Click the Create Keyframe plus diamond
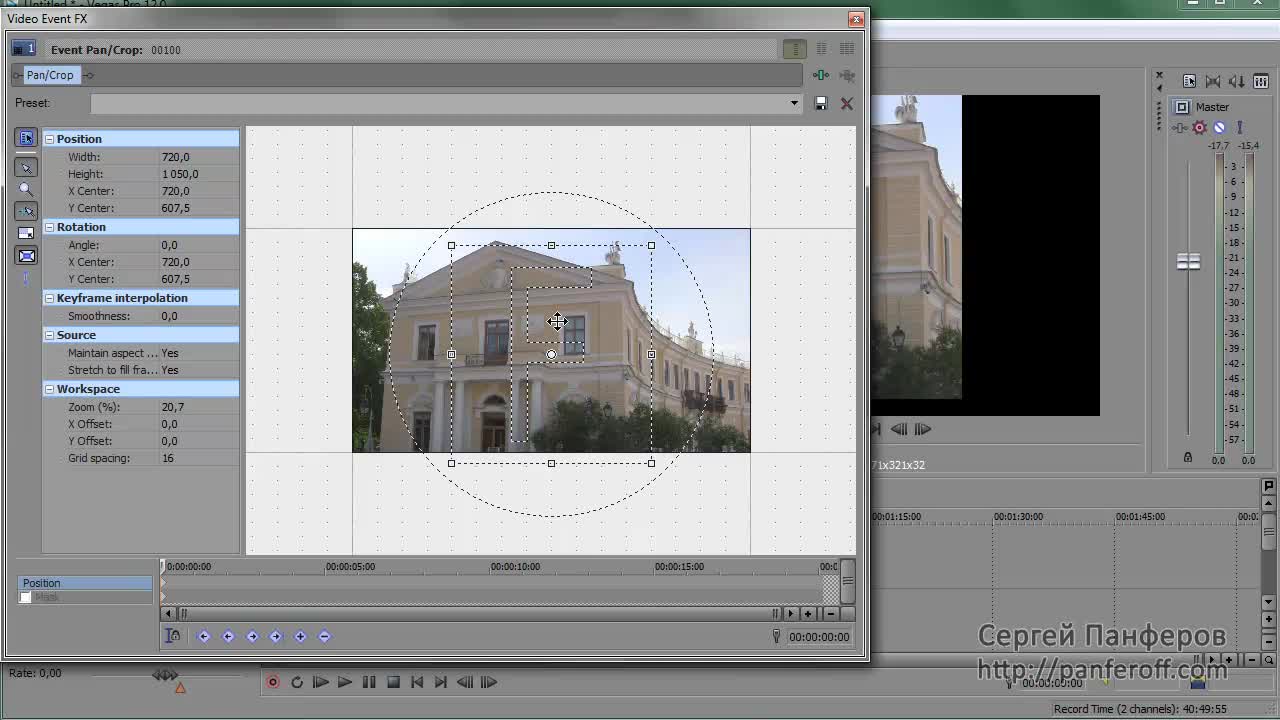Screen dimensions: 1280x720 (300, 636)
